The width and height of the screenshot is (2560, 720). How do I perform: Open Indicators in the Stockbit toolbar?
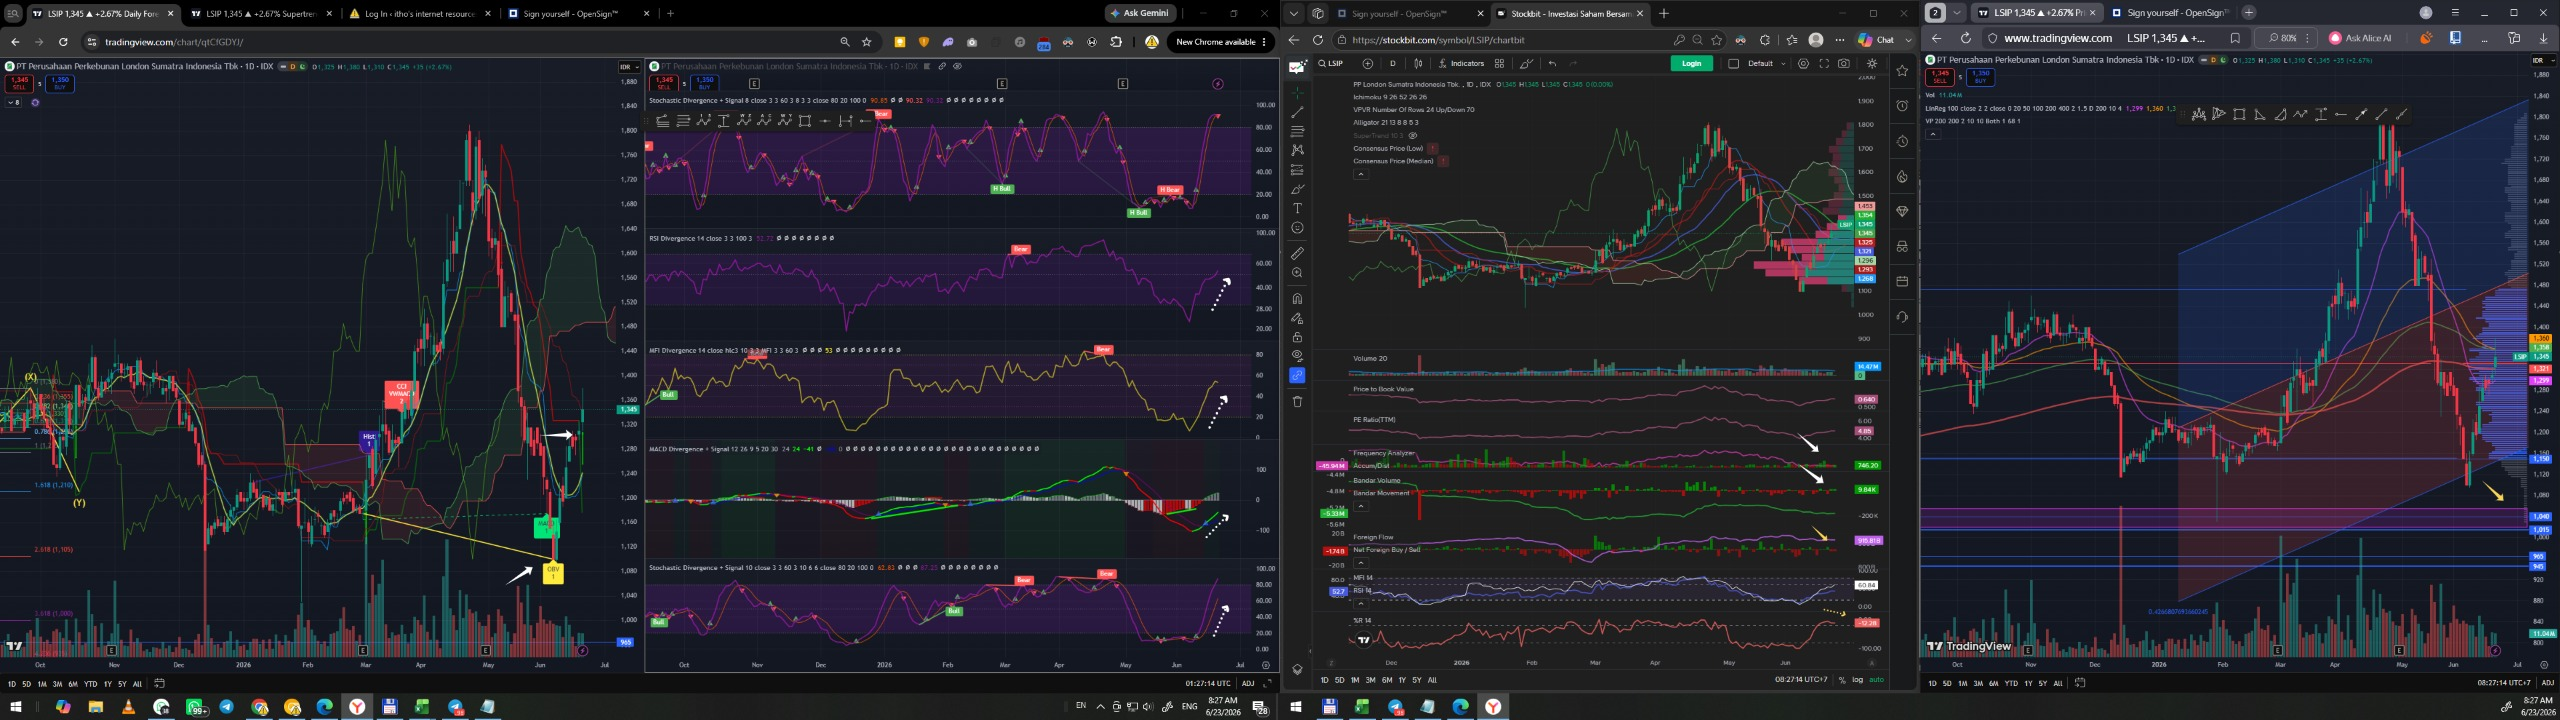[1460, 63]
